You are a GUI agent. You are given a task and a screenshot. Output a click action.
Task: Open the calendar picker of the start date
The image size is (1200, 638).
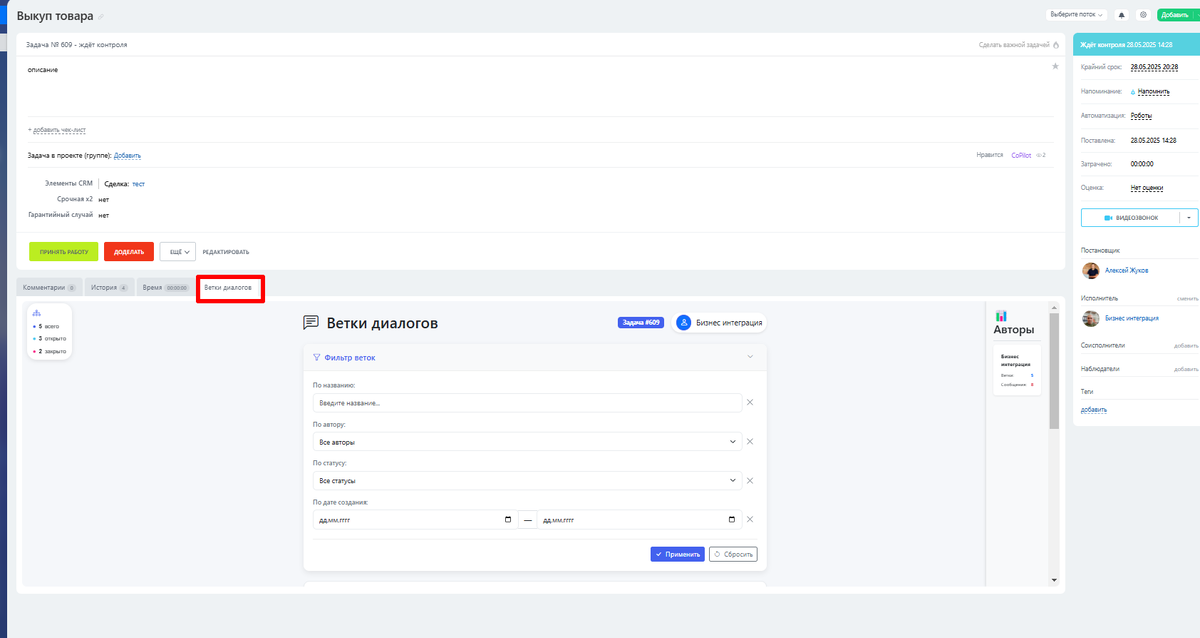pyautogui.click(x=508, y=520)
